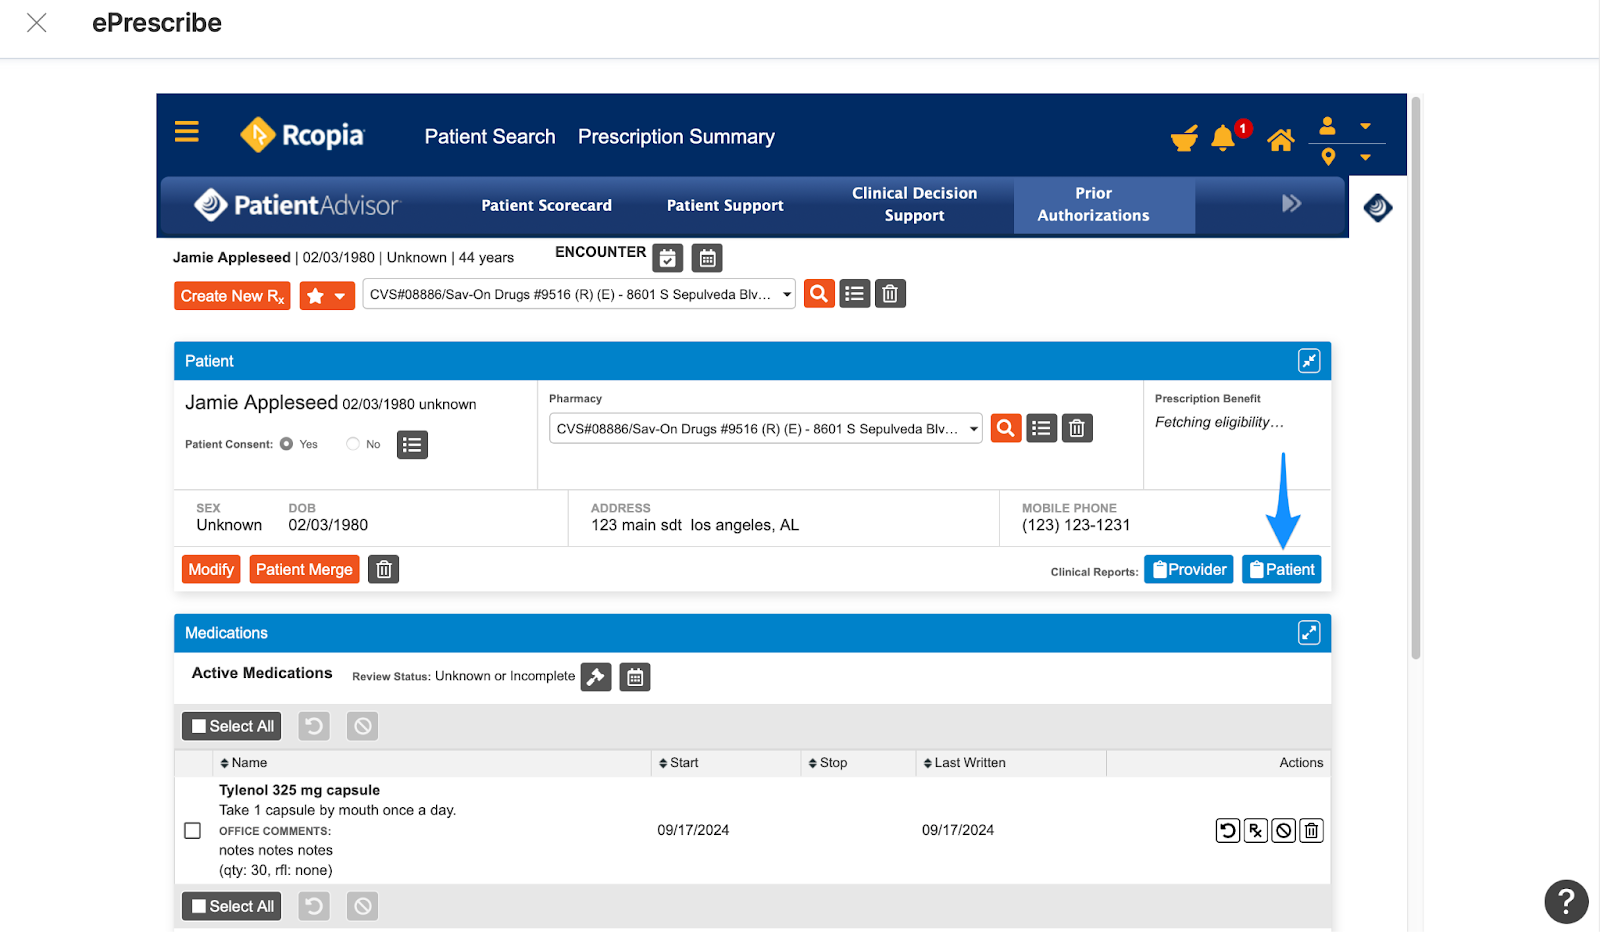Select No for Patient Consent
Screen dimensions: 1600x932
click(352, 443)
